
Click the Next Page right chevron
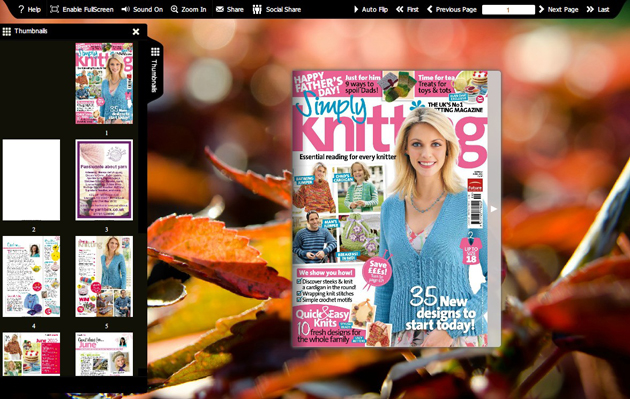[541, 9]
